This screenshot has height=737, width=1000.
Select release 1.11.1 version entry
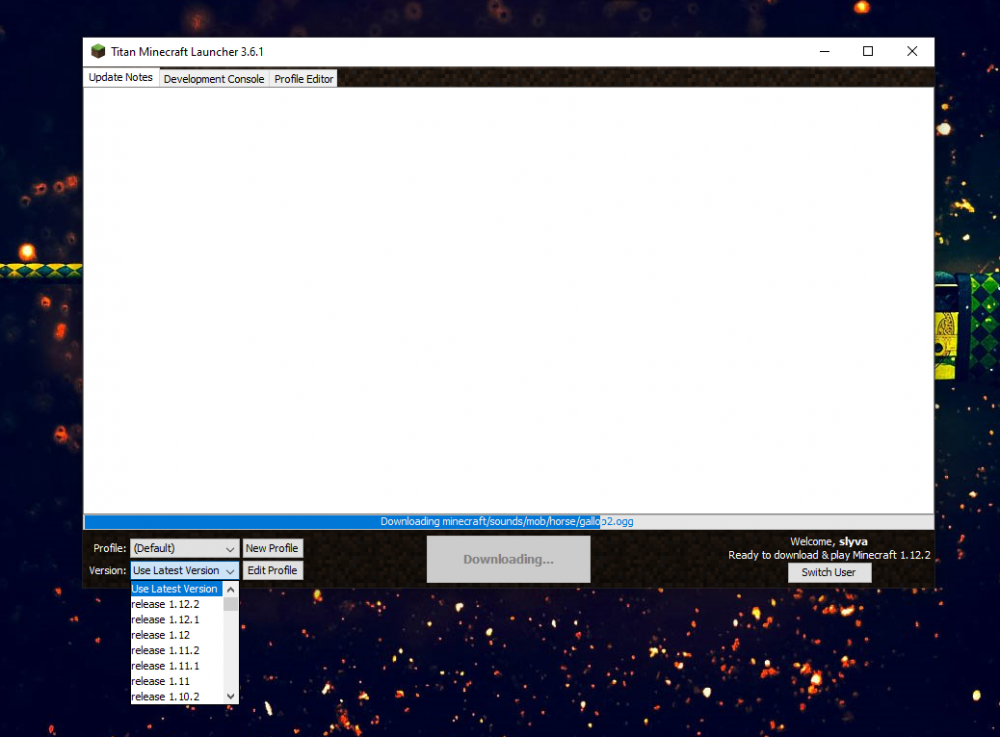tap(177, 666)
